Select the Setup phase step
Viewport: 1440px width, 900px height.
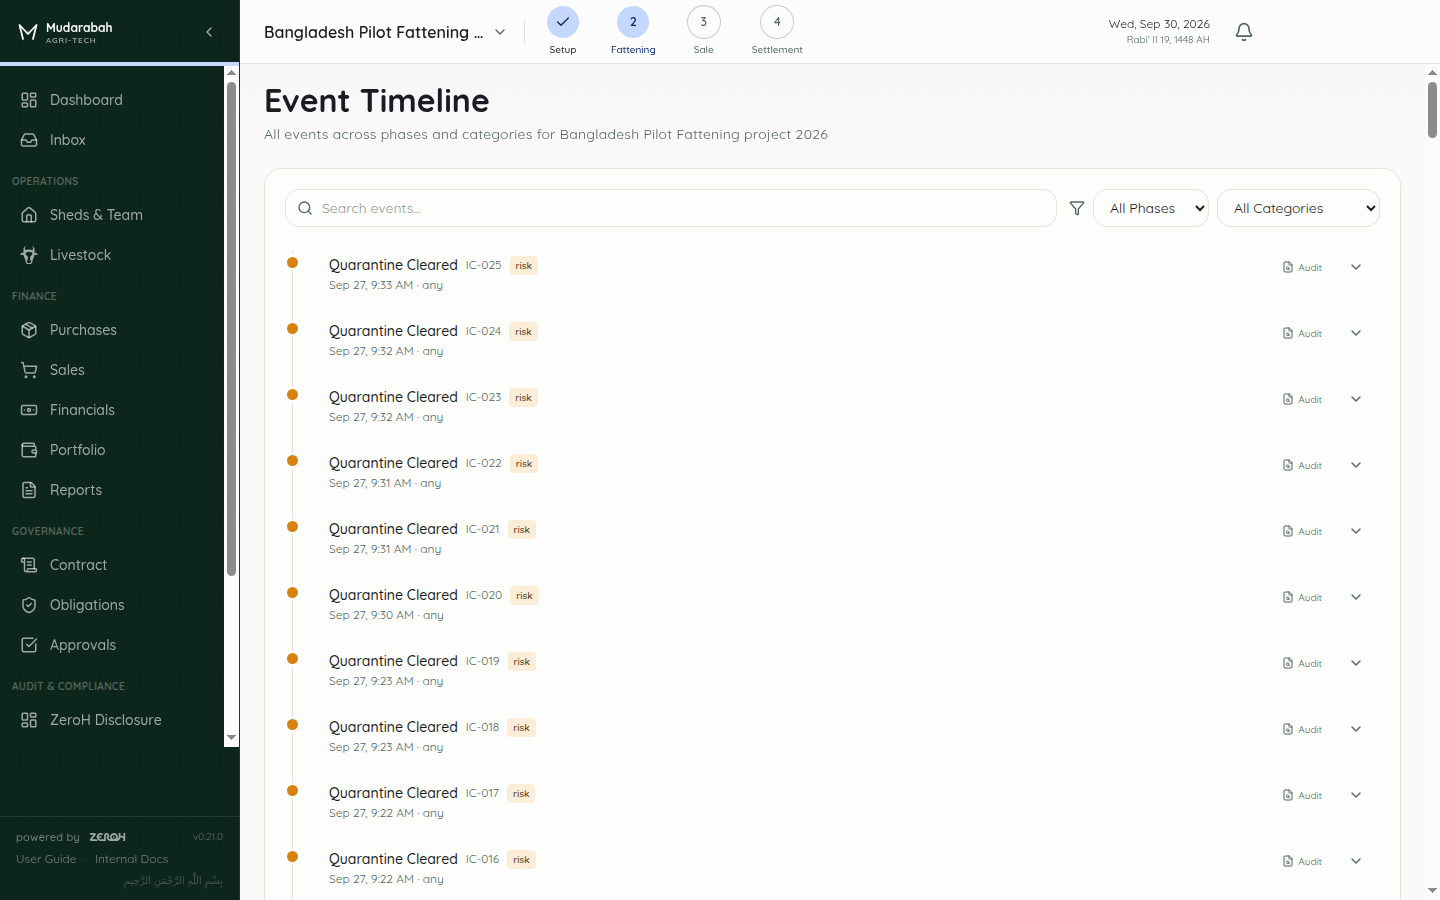(x=563, y=31)
